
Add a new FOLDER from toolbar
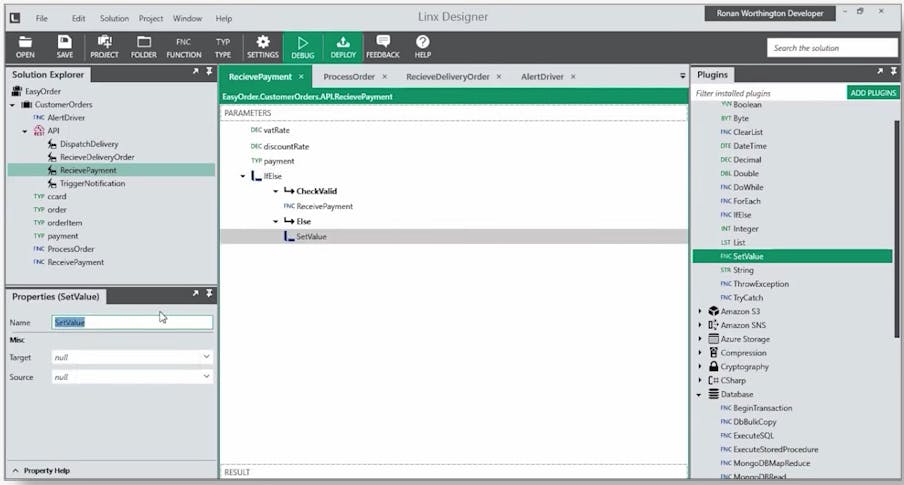click(x=144, y=47)
